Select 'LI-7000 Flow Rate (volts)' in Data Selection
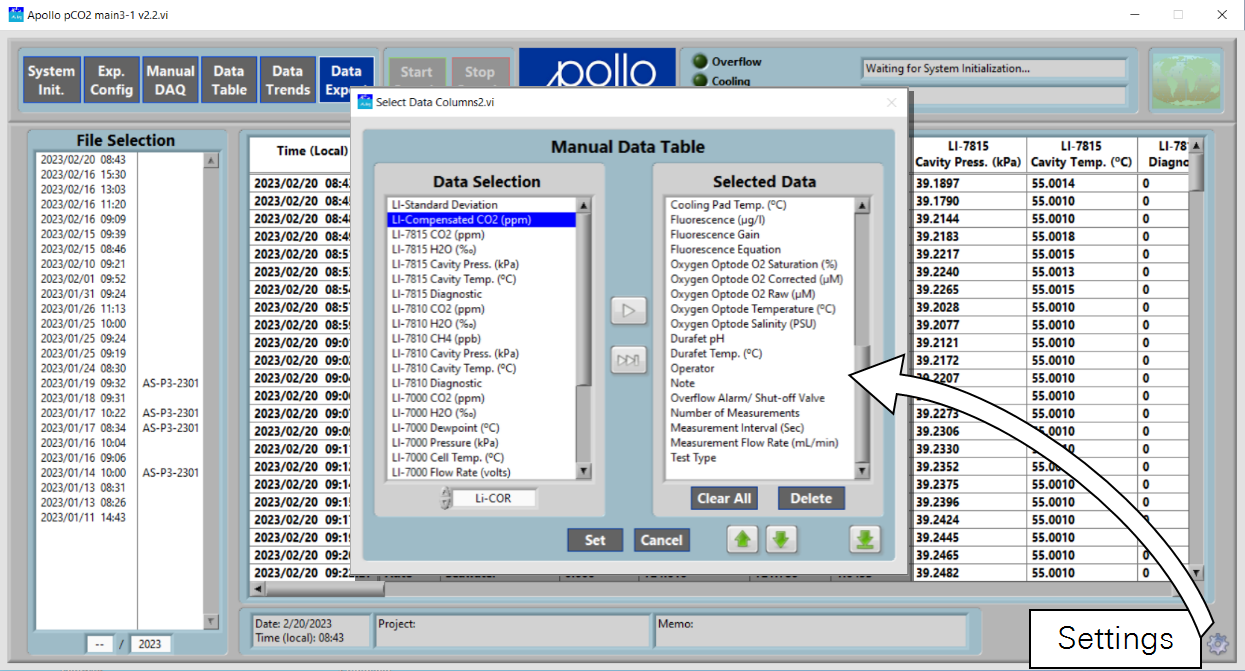 pyautogui.click(x=482, y=473)
